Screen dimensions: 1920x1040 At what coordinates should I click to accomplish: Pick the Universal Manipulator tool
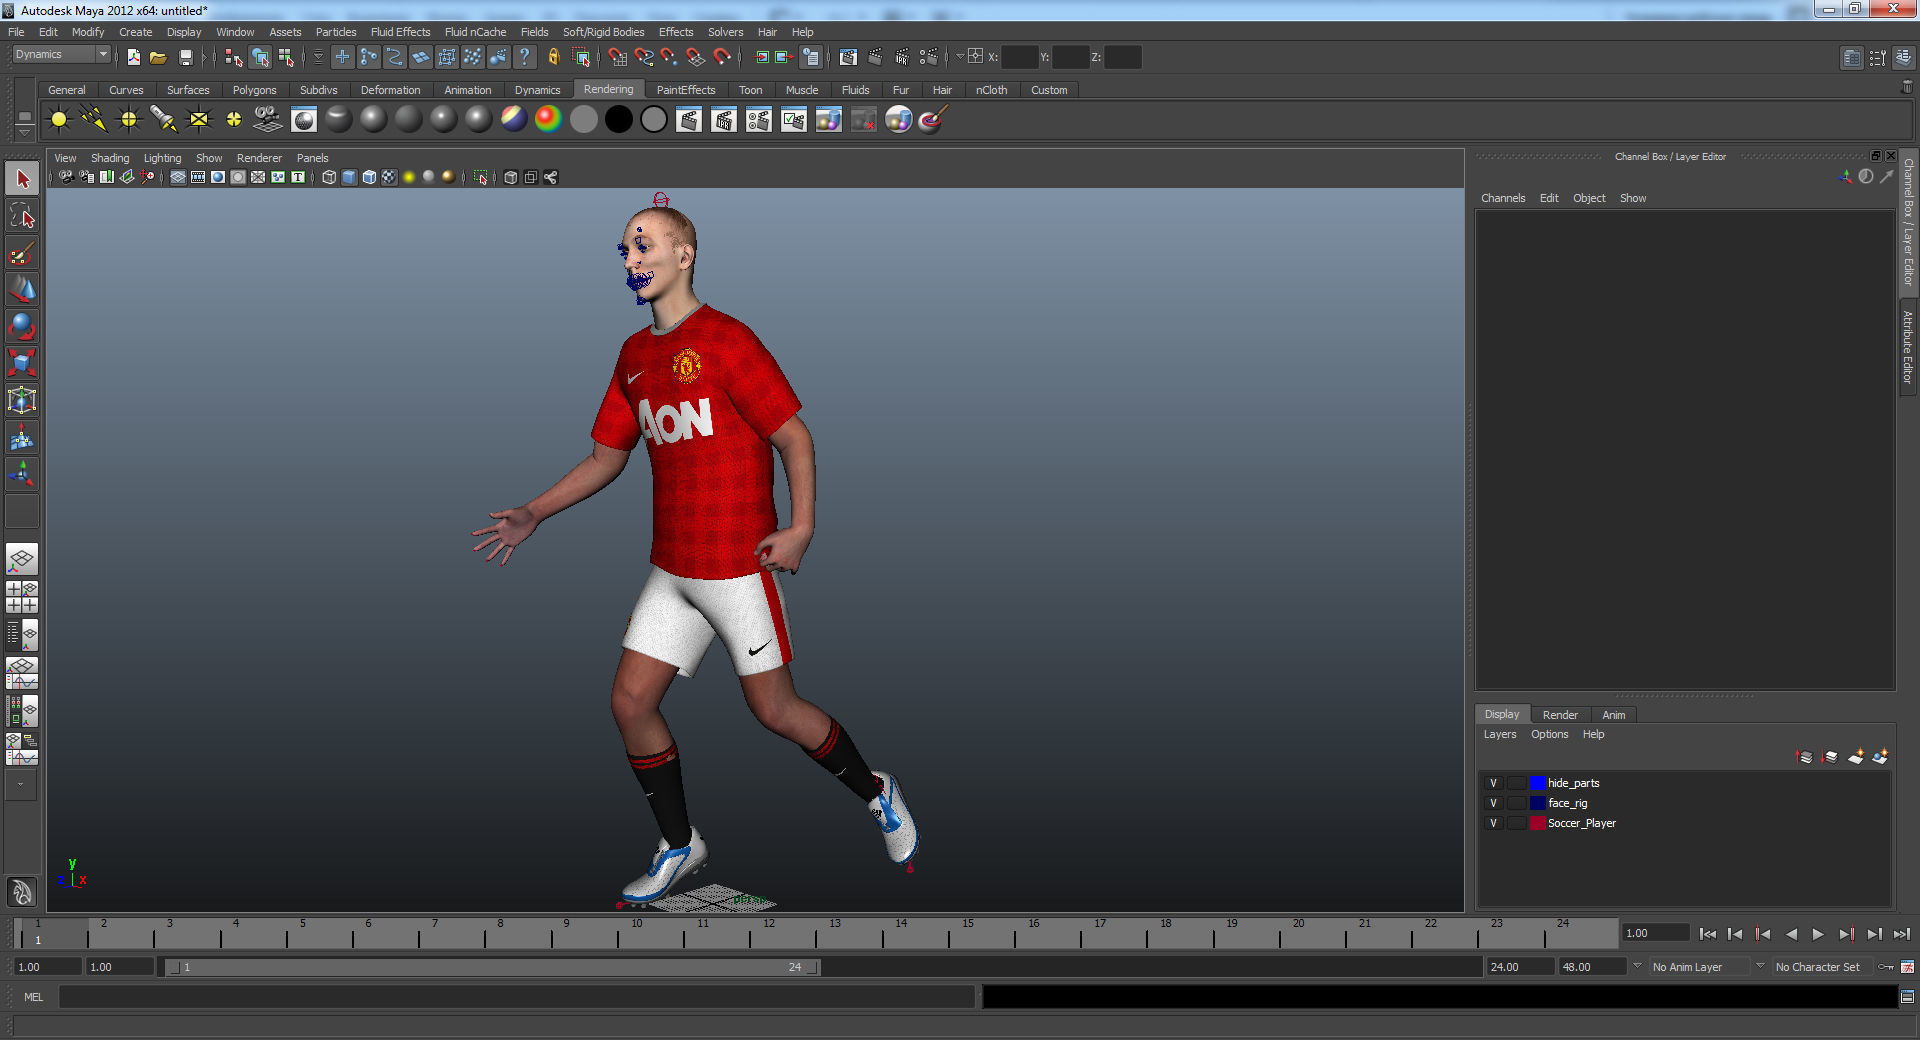coord(22,401)
